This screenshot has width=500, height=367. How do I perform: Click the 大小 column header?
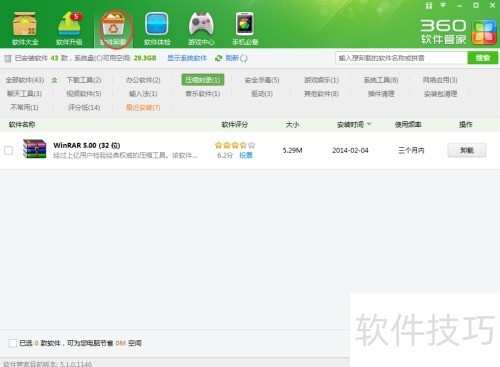coord(292,124)
